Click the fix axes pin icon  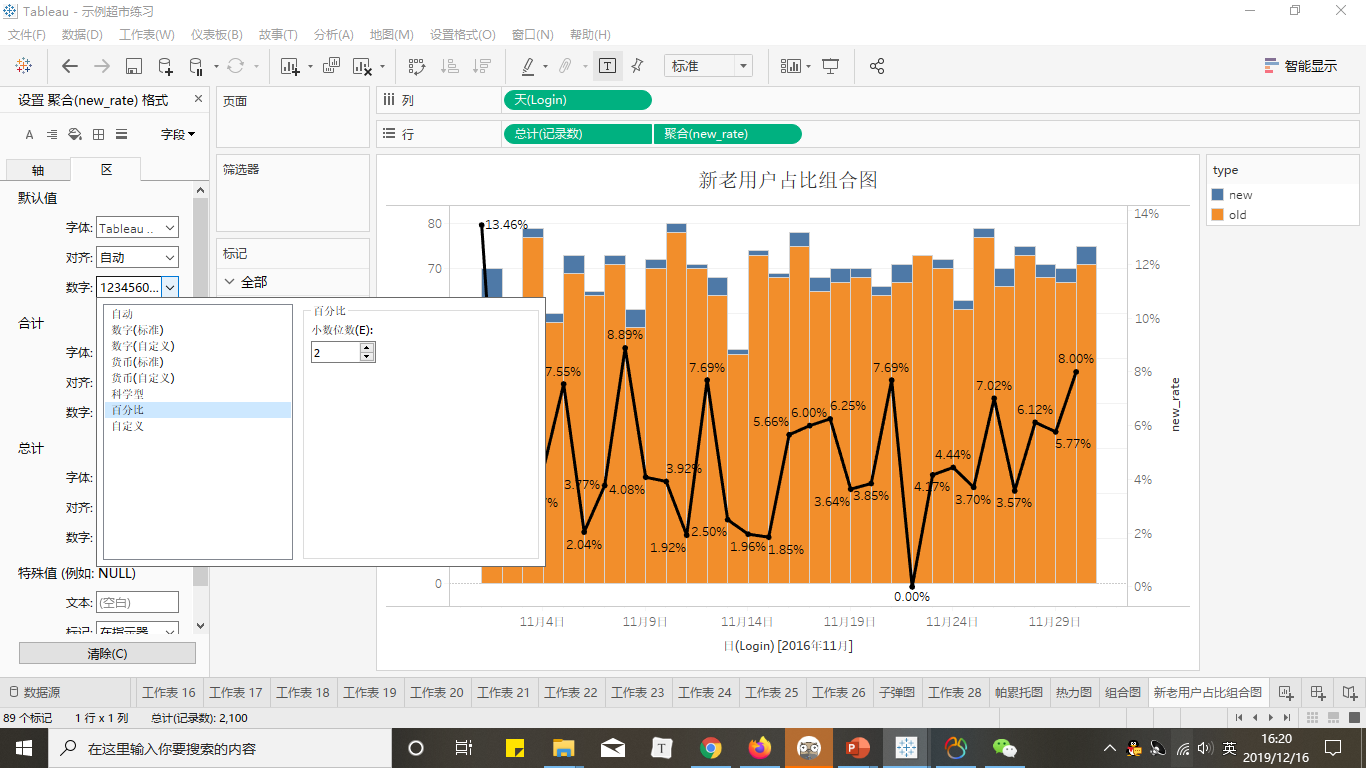(637, 66)
